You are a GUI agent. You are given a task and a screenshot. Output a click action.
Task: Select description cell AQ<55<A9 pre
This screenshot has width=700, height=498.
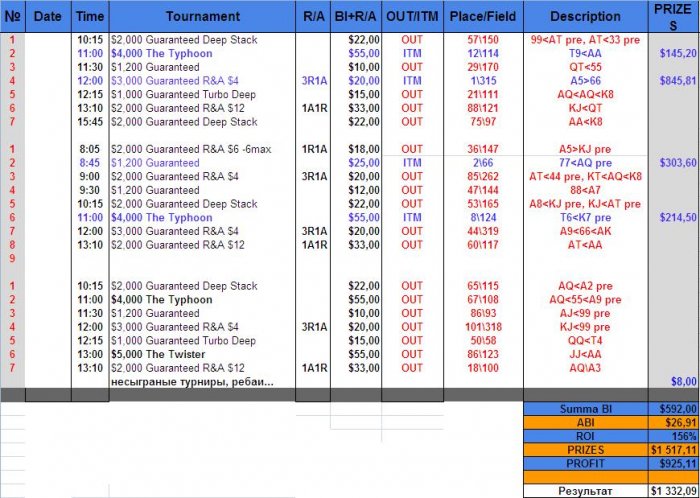(585, 299)
